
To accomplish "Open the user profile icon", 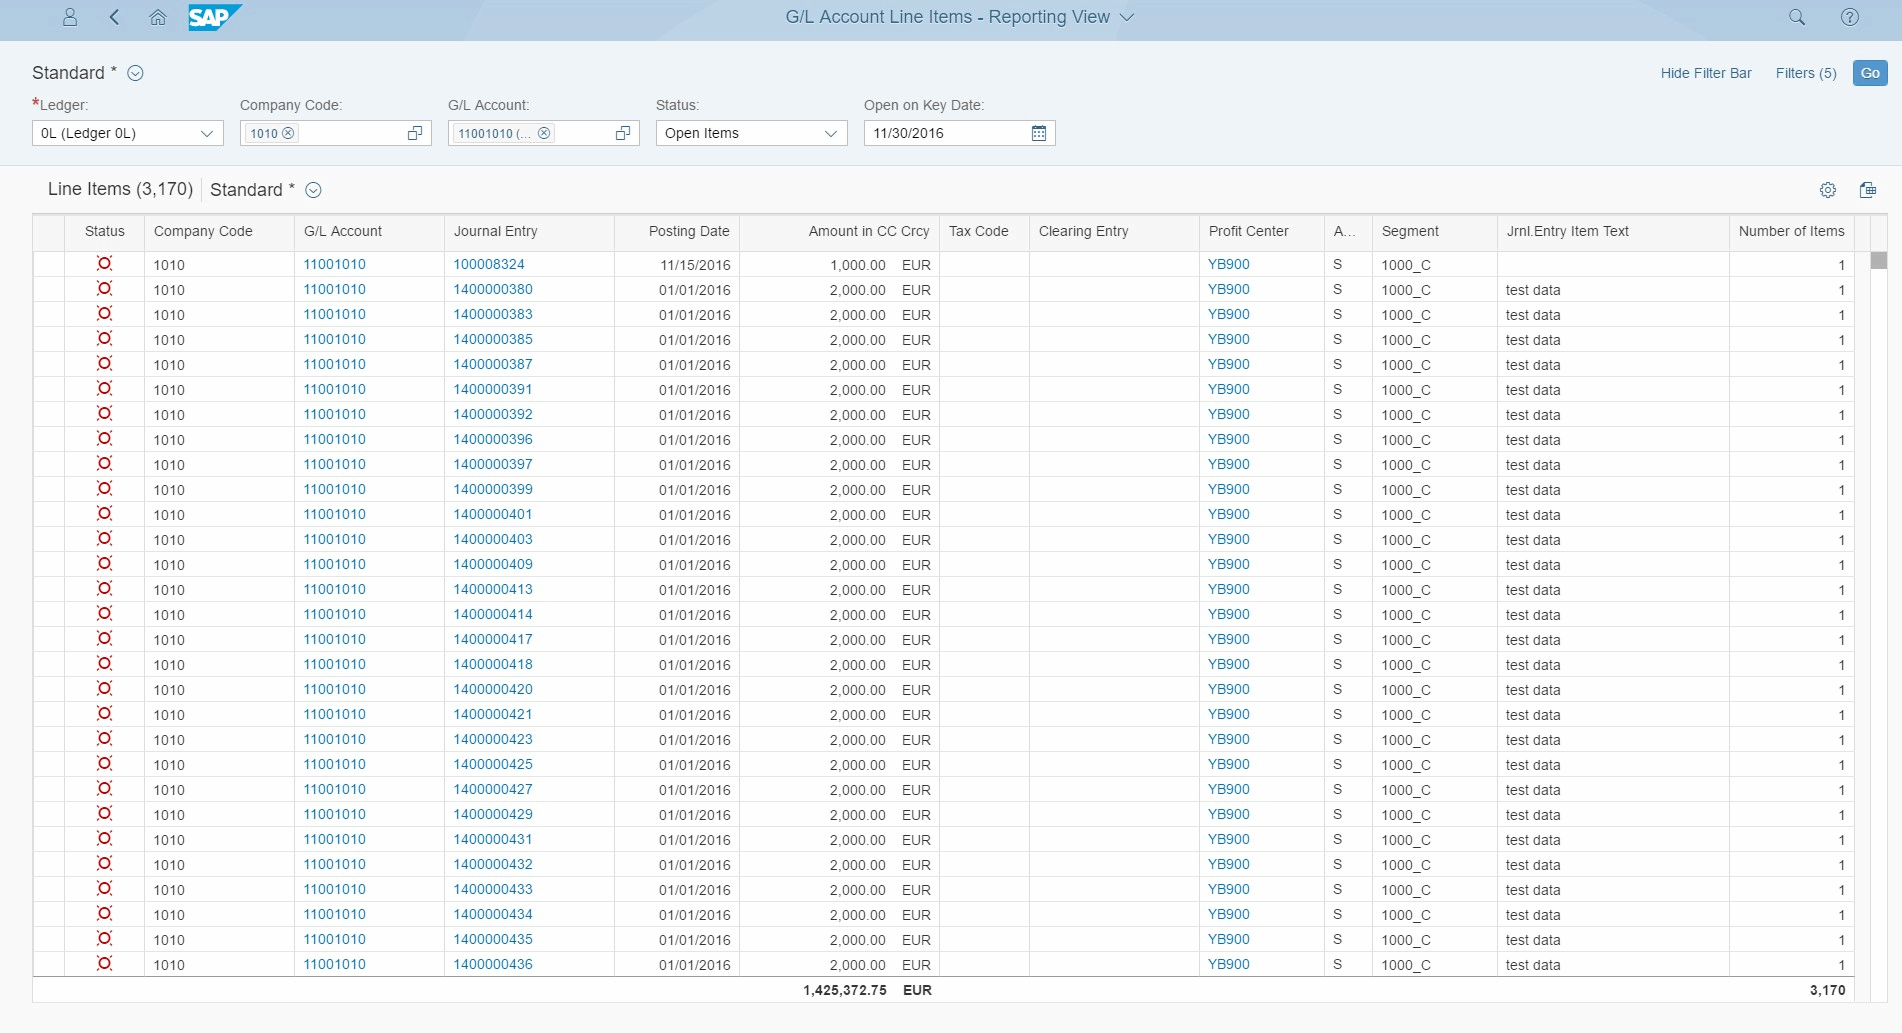I will pyautogui.click(x=70, y=17).
